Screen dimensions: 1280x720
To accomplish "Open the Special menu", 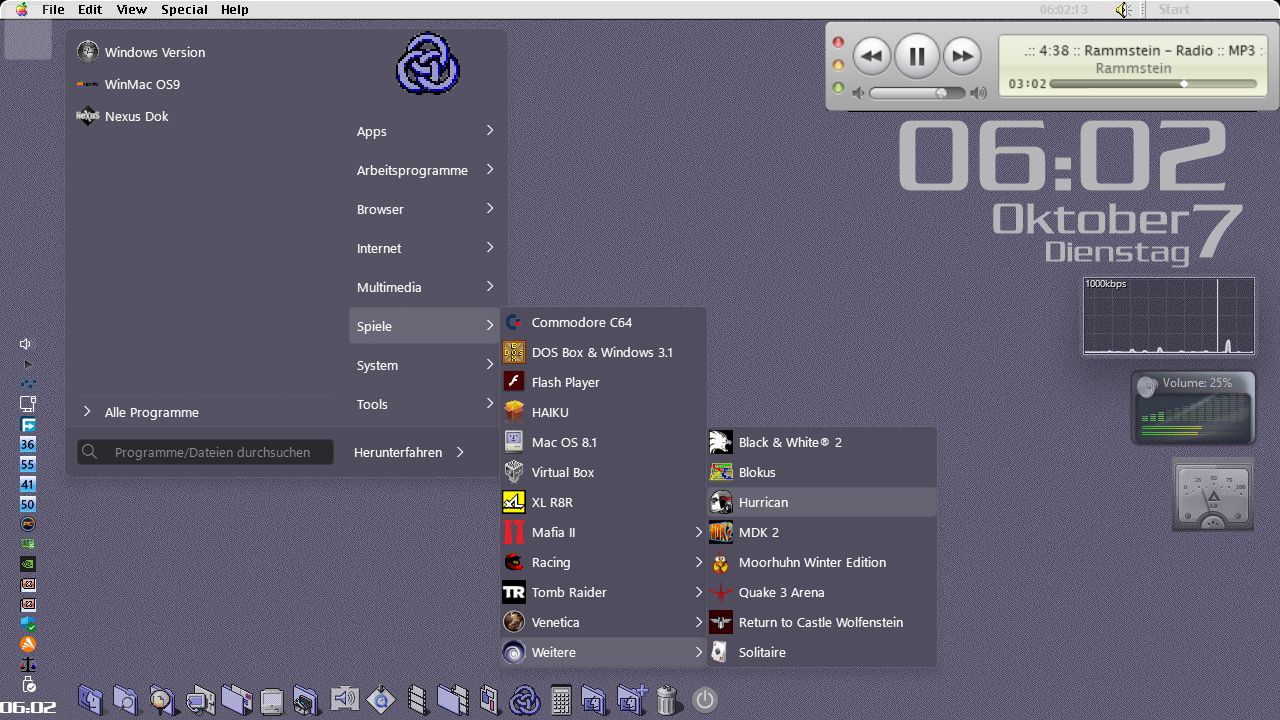I will tap(184, 9).
